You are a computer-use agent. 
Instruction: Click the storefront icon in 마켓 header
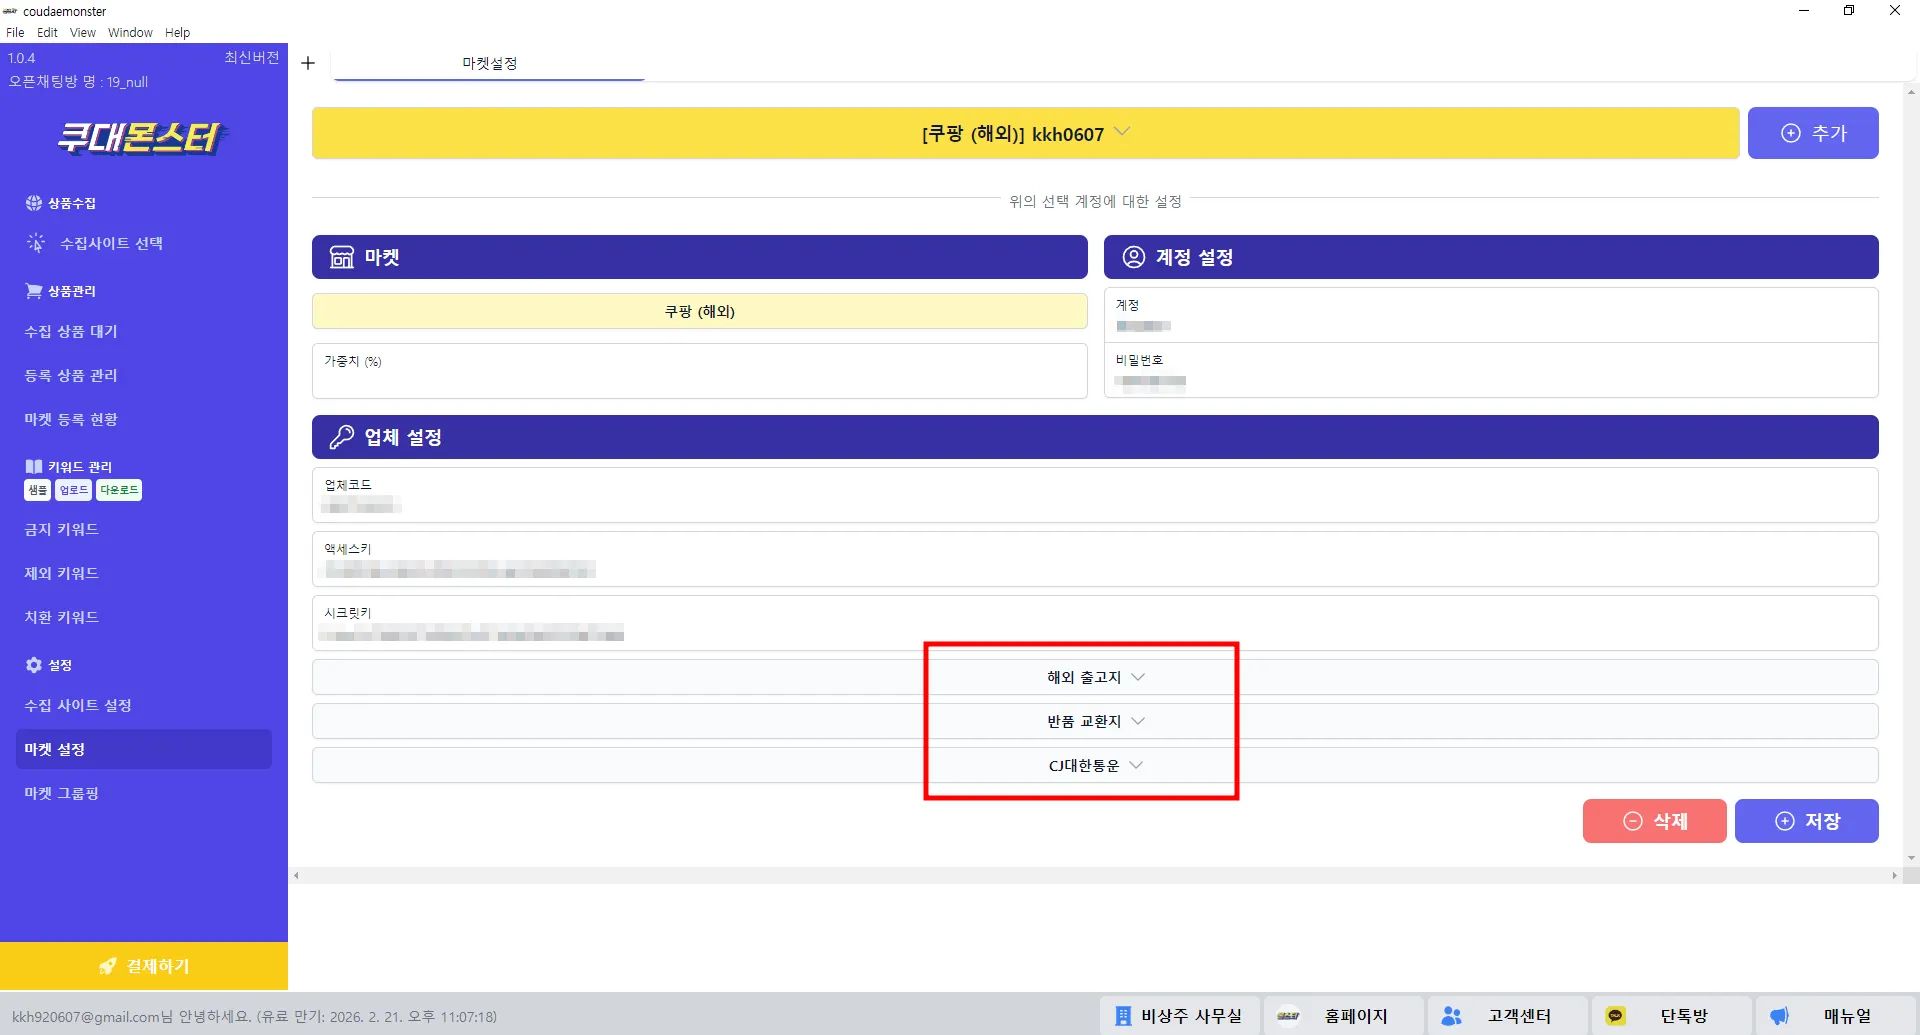pos(342,257)
